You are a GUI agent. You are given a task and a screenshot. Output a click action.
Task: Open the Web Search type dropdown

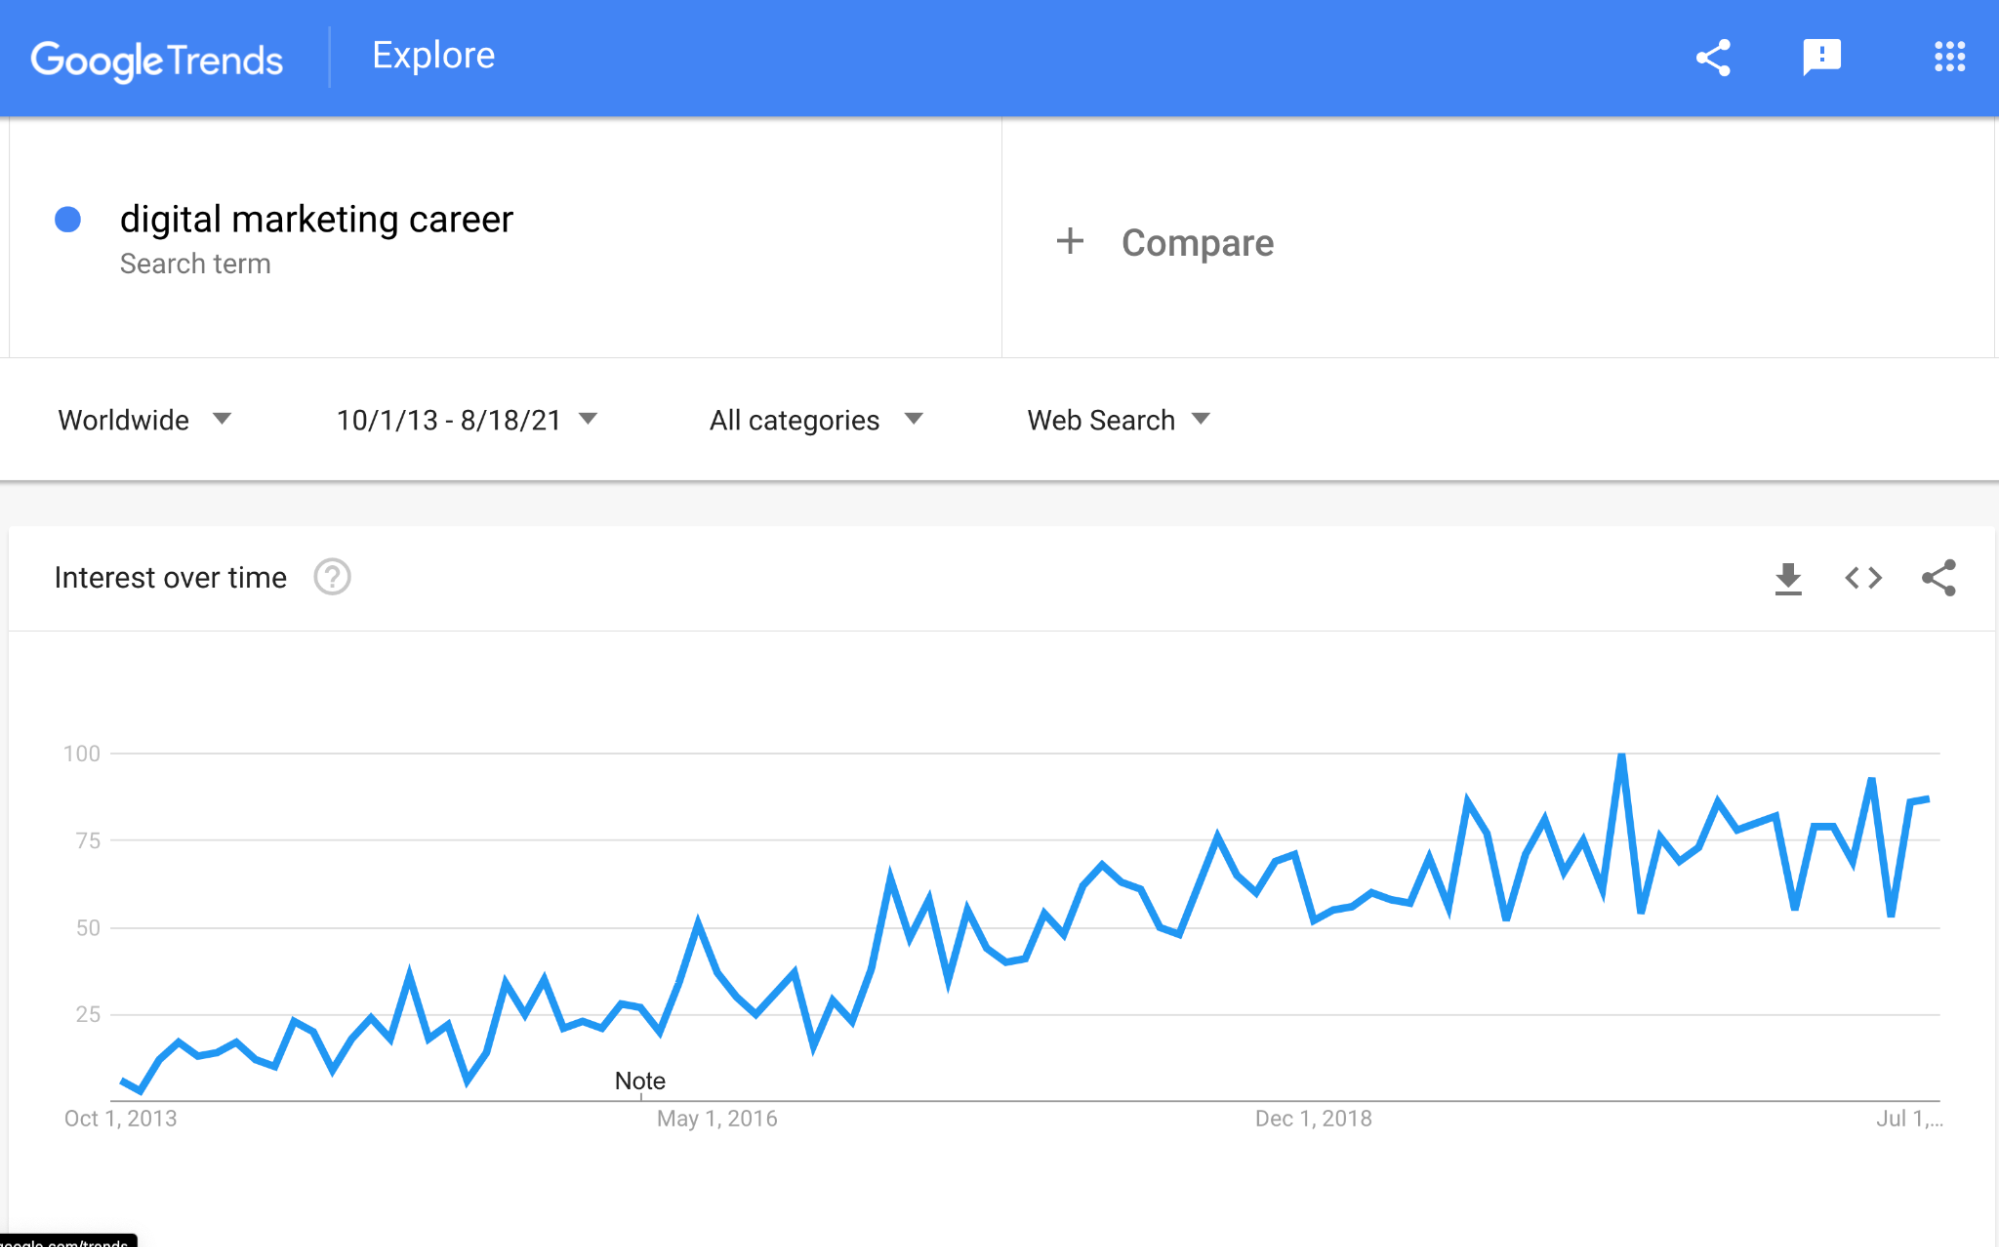click(1118, 420)
